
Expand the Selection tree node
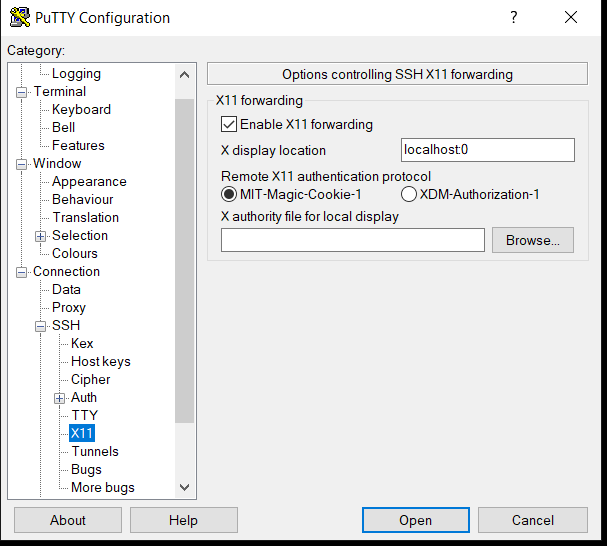(41, 236)
